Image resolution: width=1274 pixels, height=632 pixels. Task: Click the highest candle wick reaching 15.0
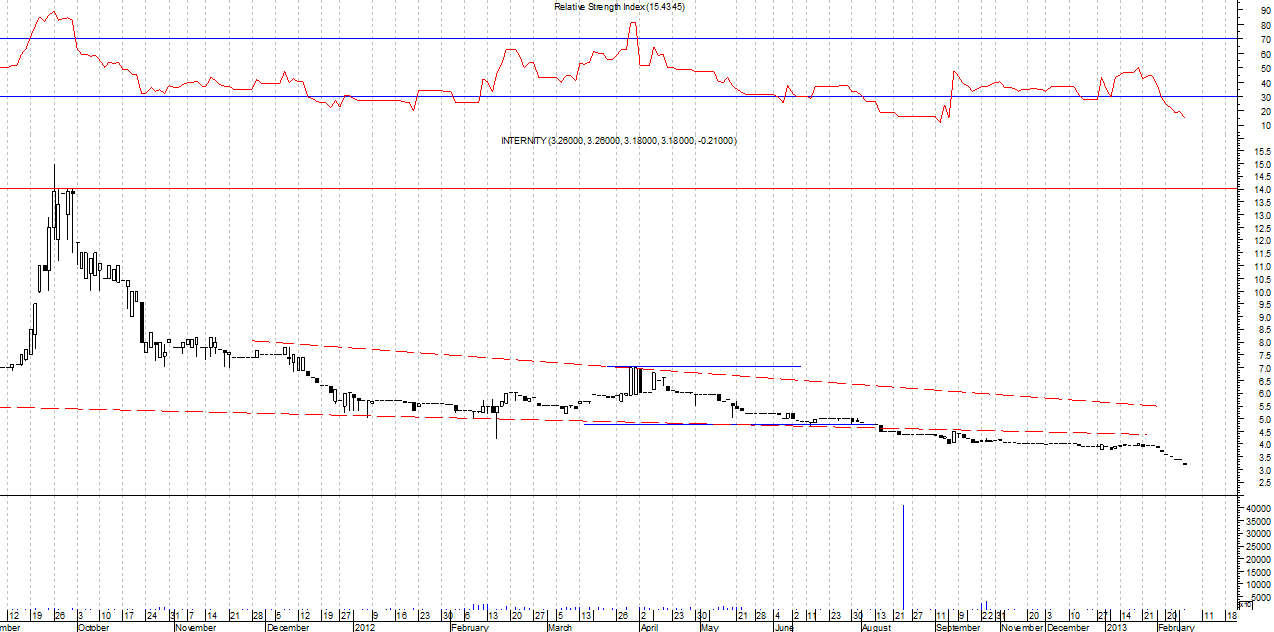54,170
